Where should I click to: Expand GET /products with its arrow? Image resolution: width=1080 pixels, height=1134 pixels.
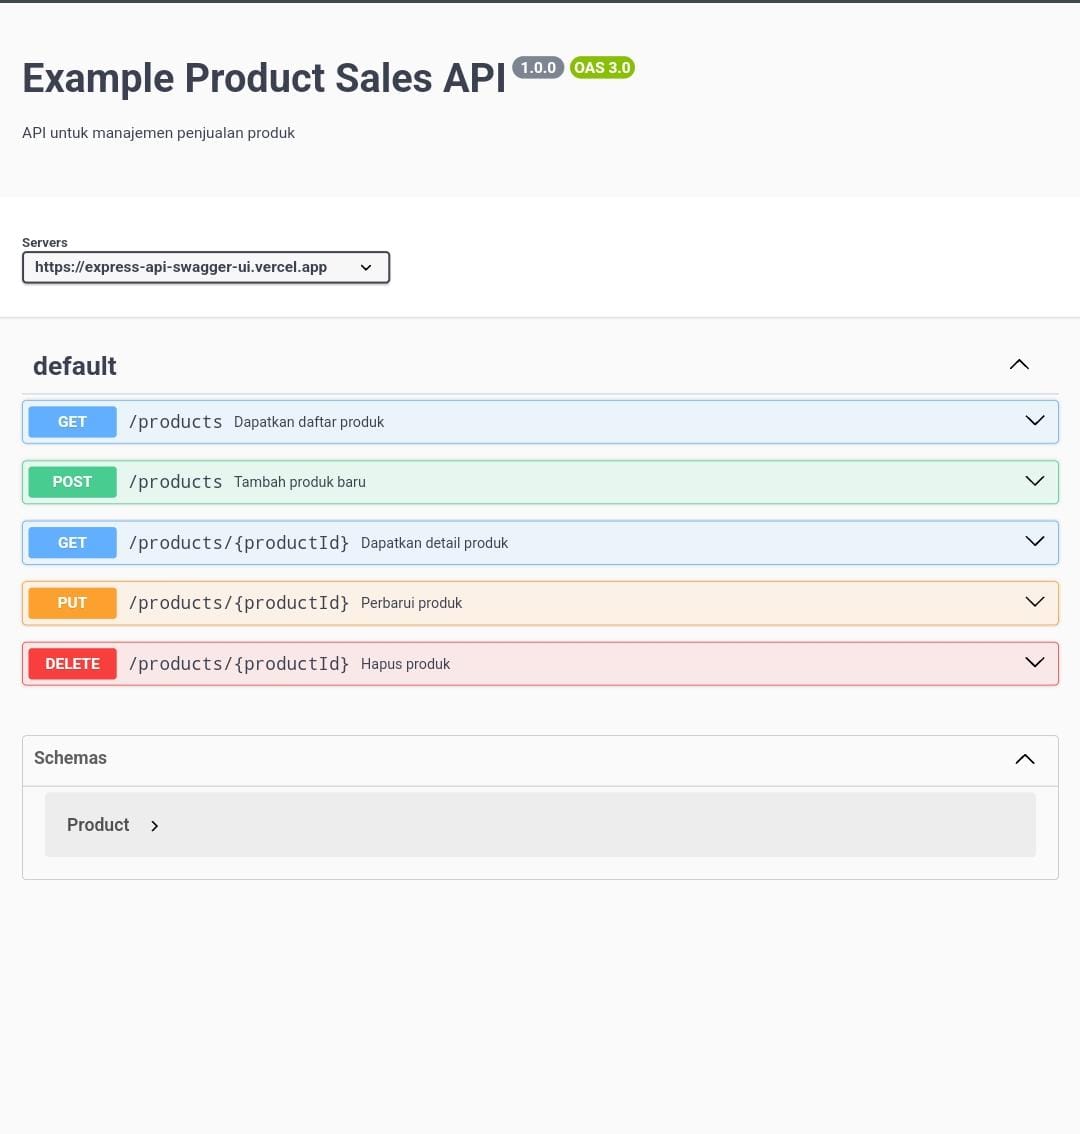tap(1035, 421)
